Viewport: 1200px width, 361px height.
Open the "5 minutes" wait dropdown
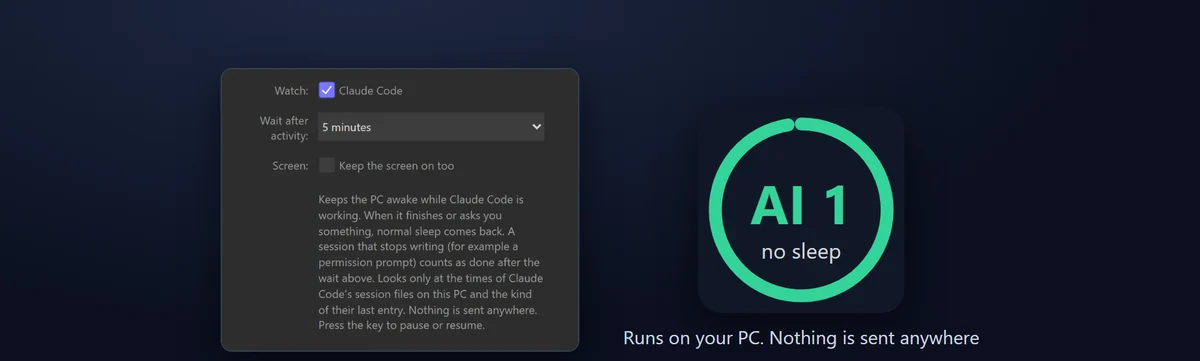431,127
